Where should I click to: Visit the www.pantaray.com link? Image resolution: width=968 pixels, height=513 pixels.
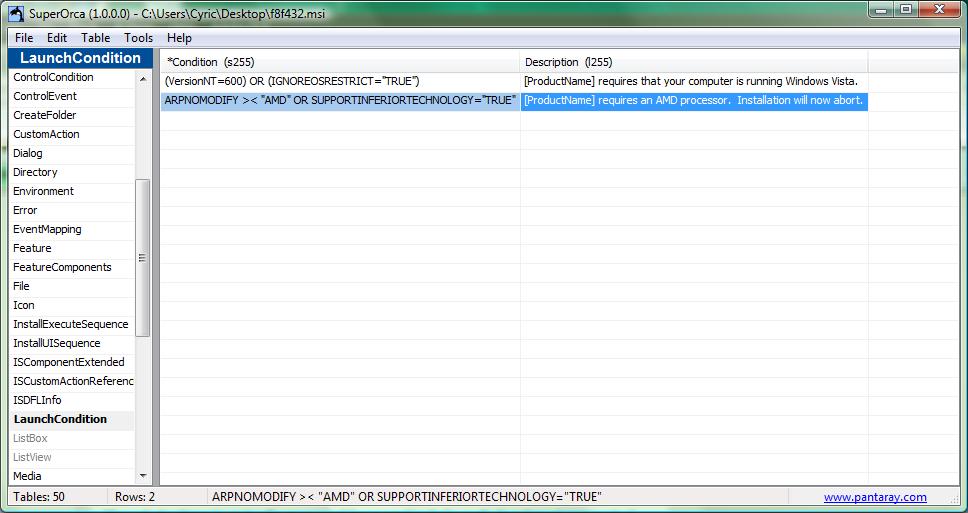(874, 497)
